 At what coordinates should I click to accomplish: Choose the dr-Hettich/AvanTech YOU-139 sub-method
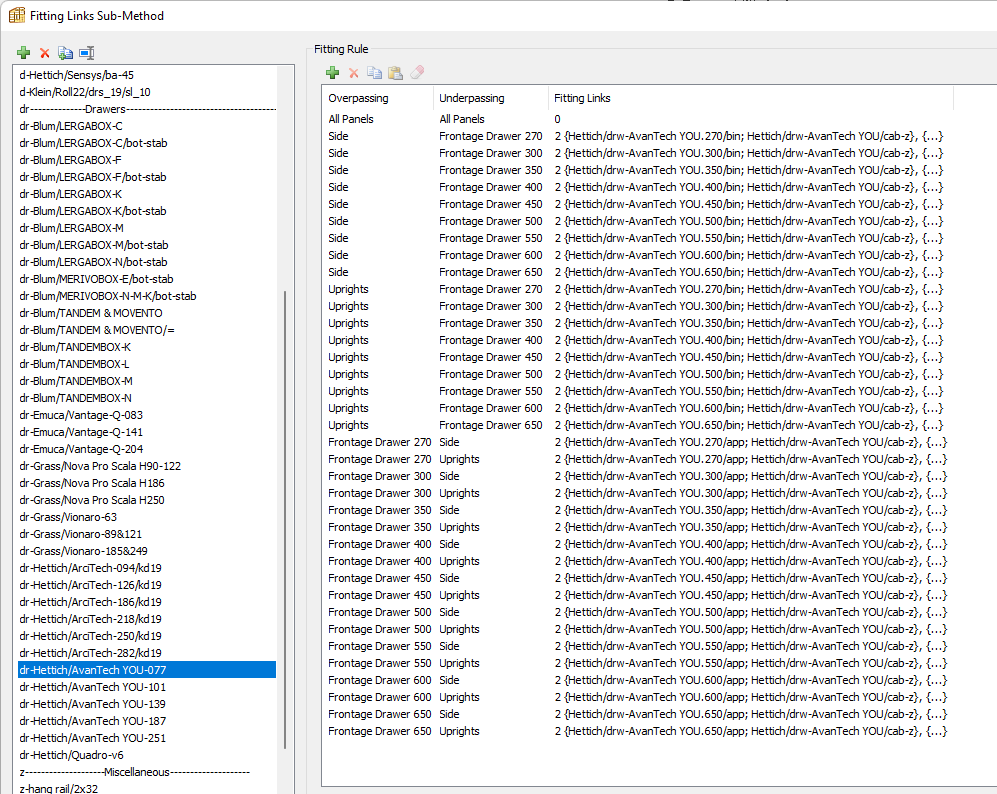click(x=147, y=704)
